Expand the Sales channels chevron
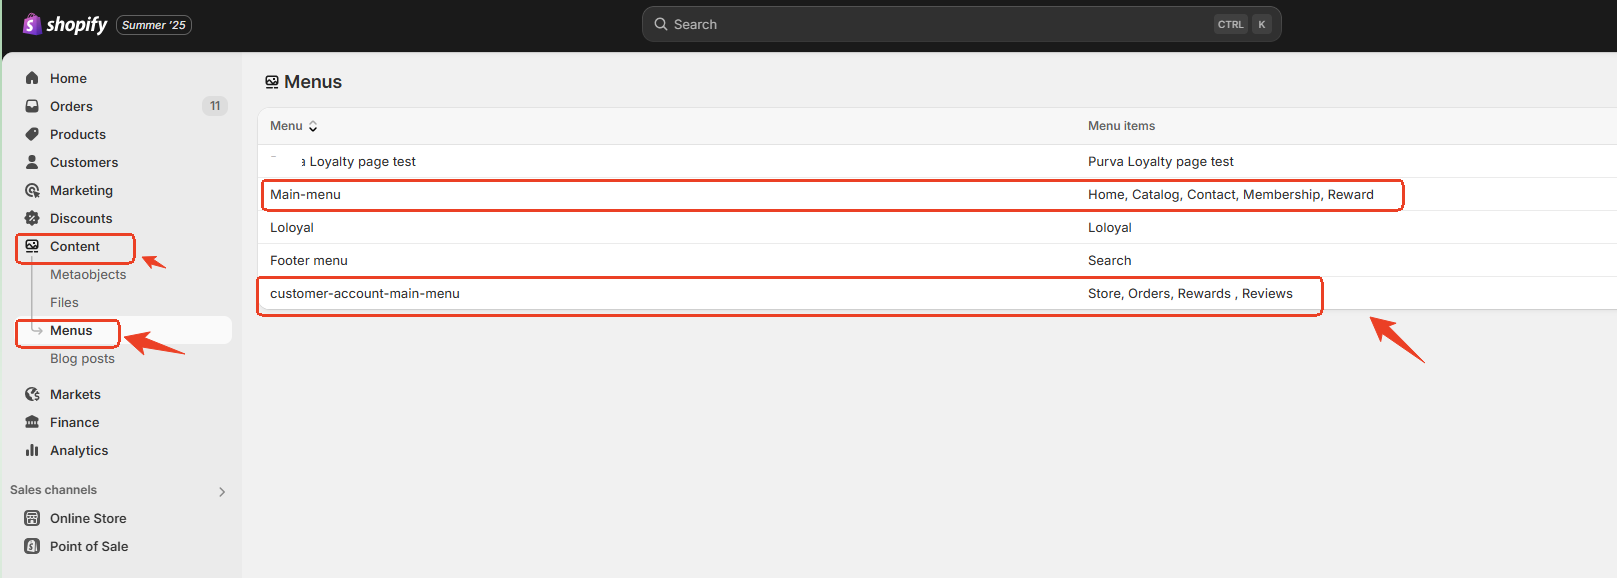1617x578 pixels. [222, 491]
